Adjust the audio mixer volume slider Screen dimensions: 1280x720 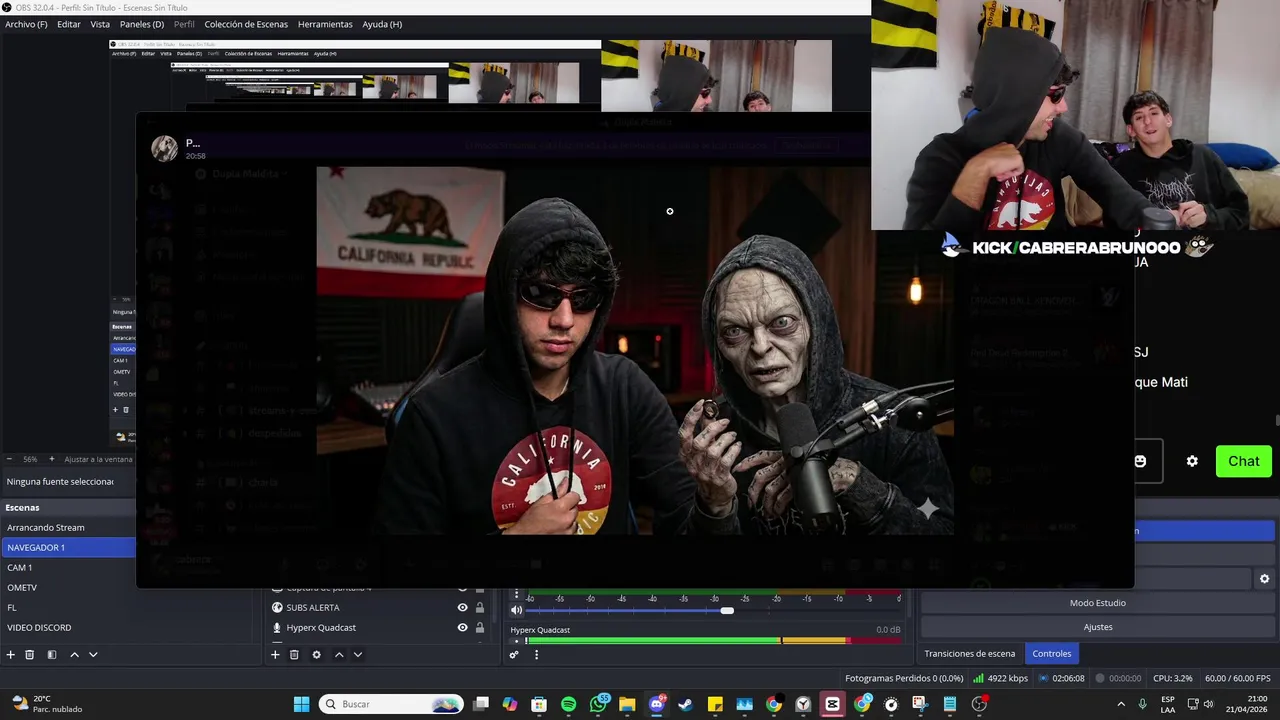coord(727,610)
